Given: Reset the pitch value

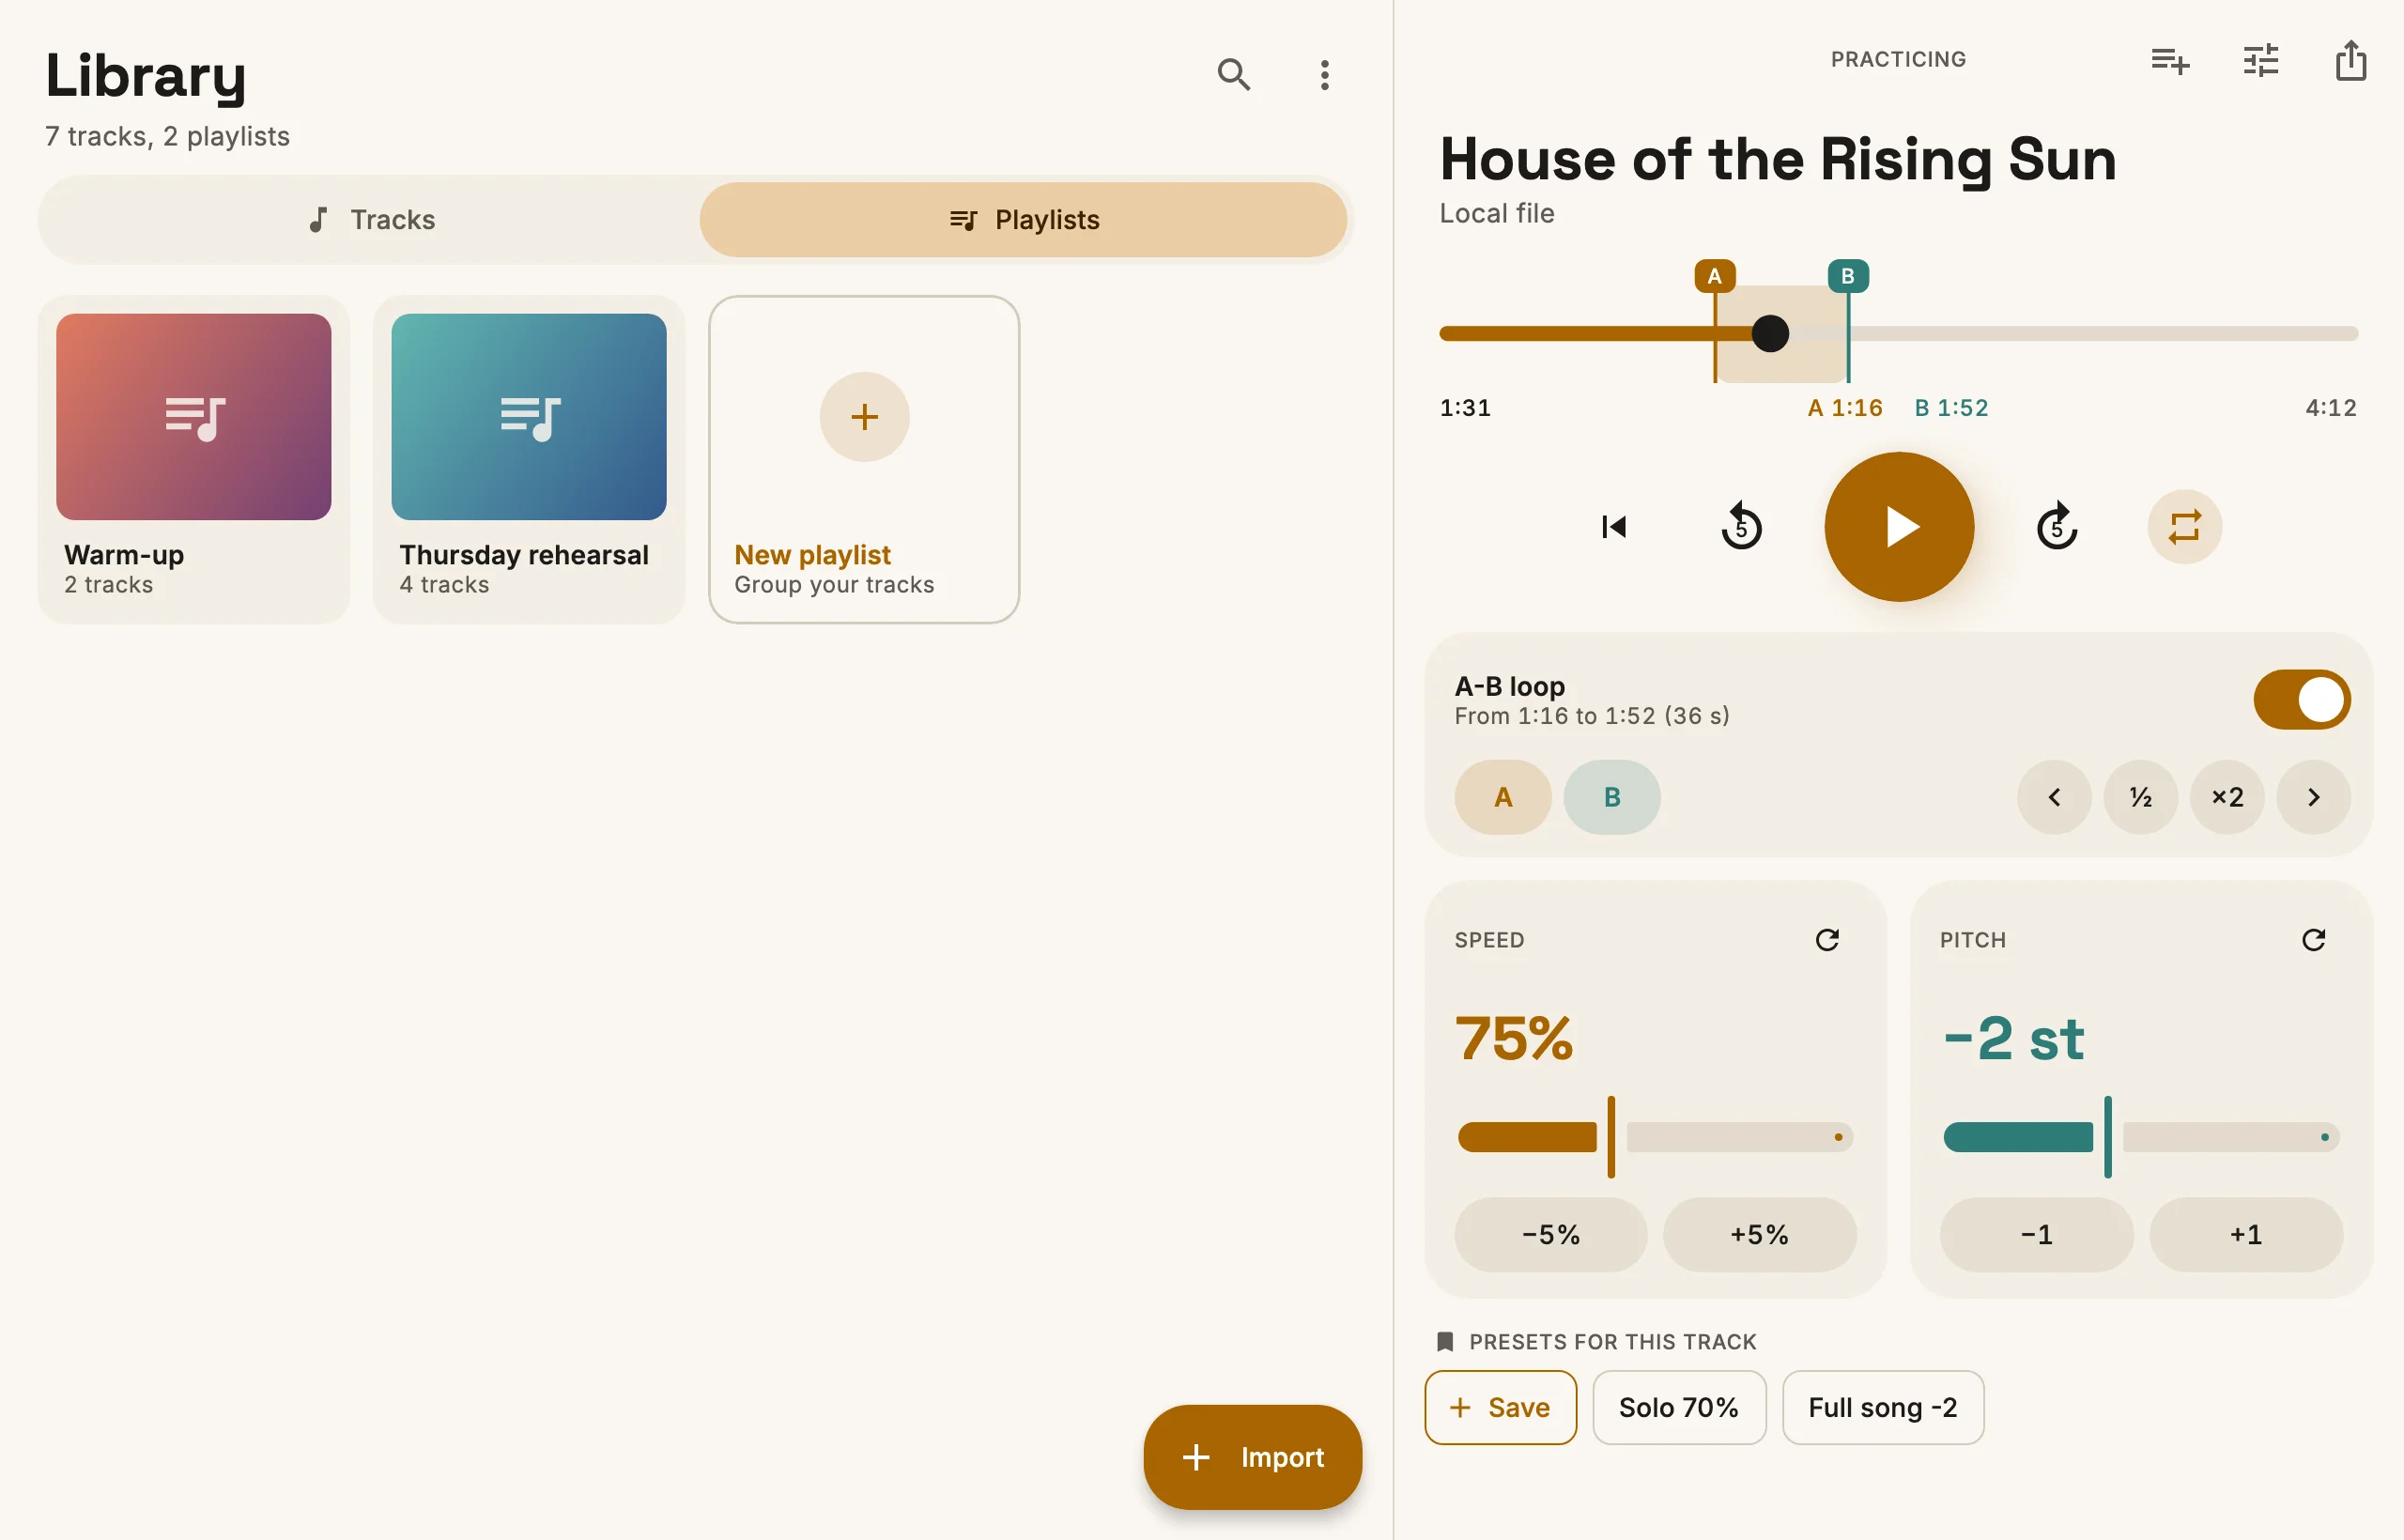Looking at the screenshot, I should 2312,940.
